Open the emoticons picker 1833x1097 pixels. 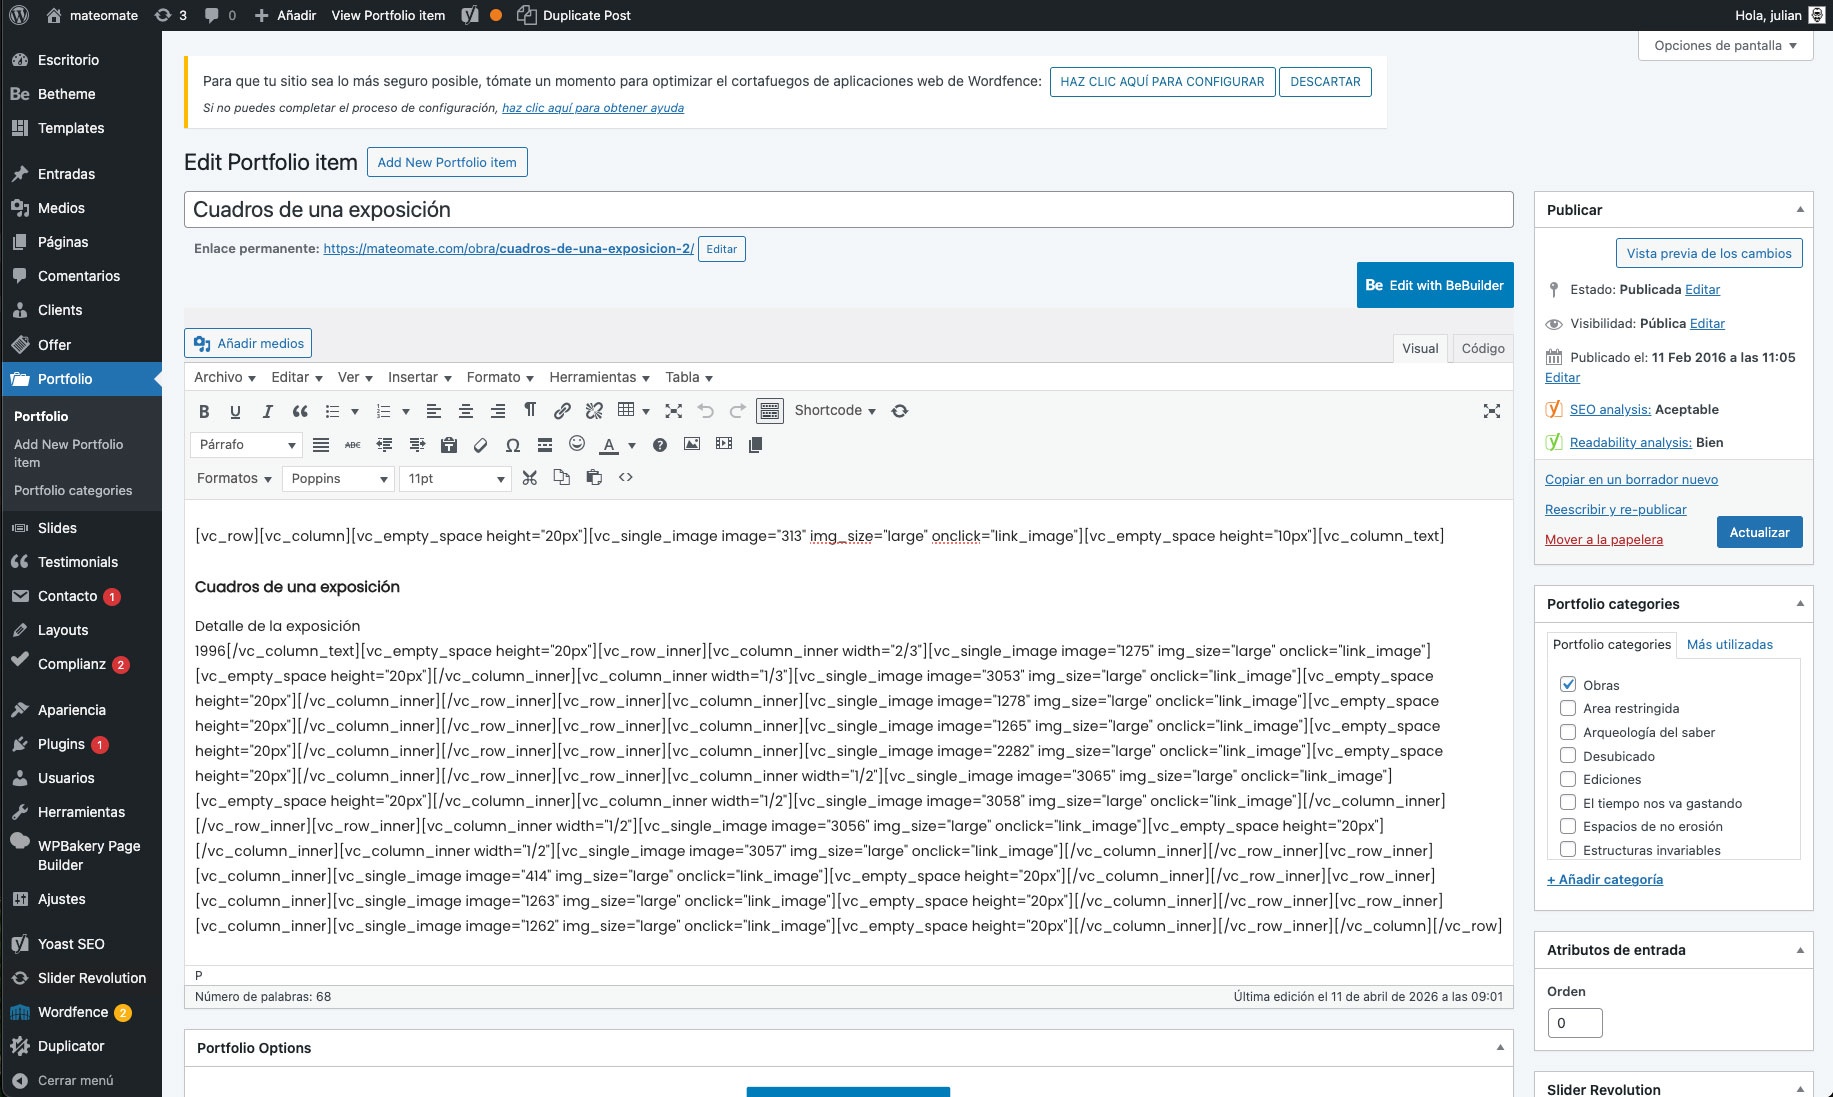(x=577, y=444)
